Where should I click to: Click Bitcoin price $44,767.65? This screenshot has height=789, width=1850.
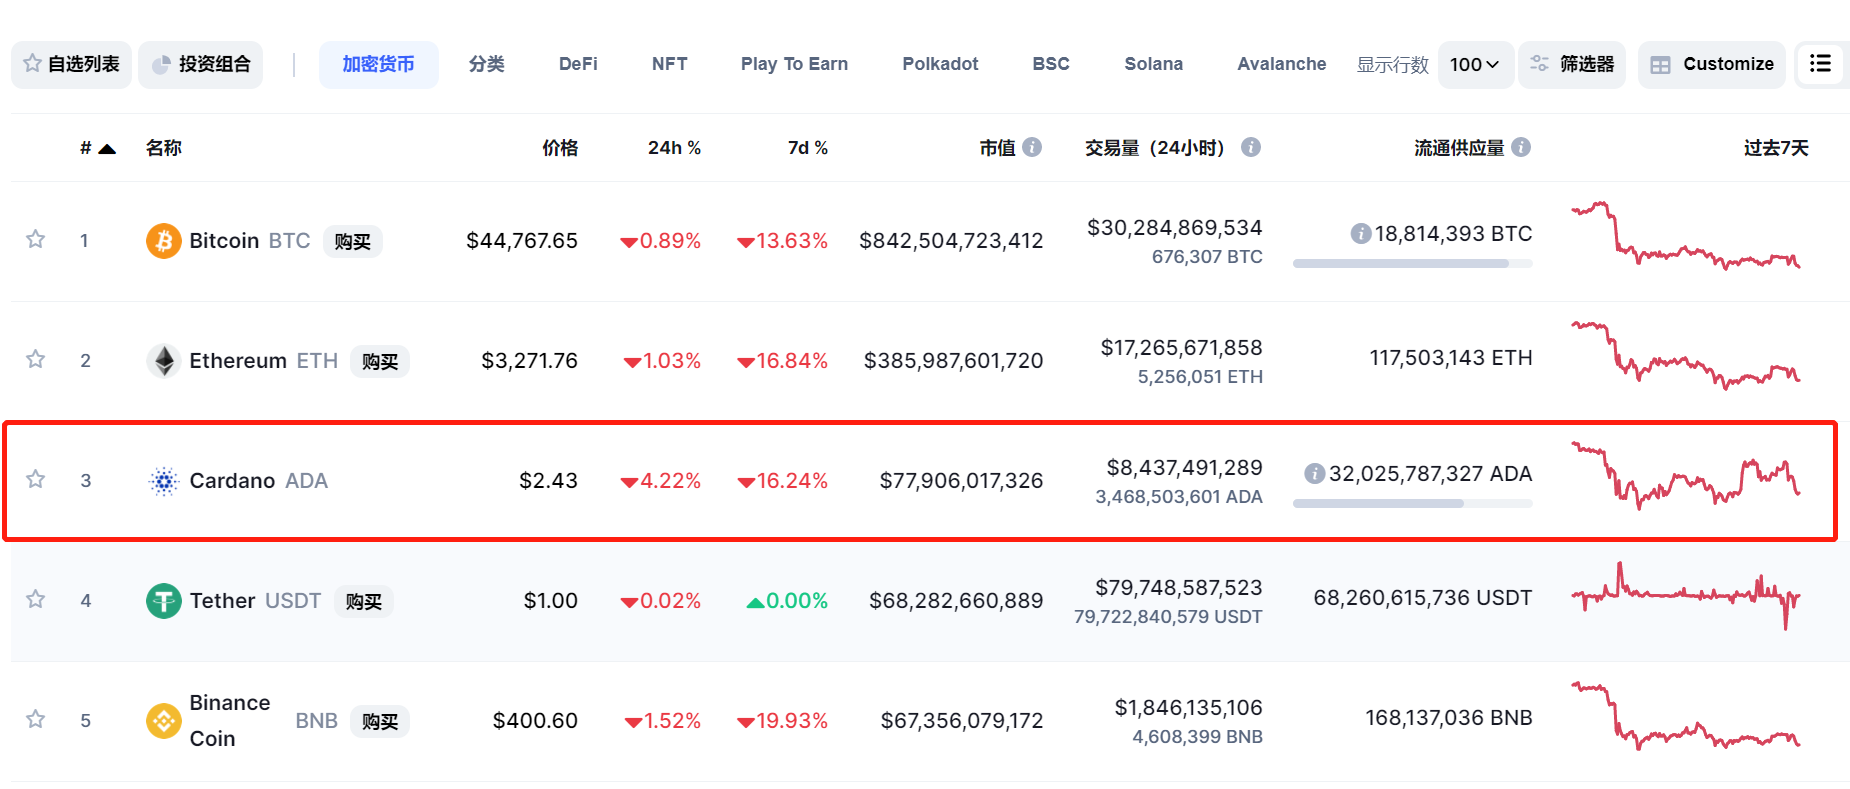[x=522, y=241]
